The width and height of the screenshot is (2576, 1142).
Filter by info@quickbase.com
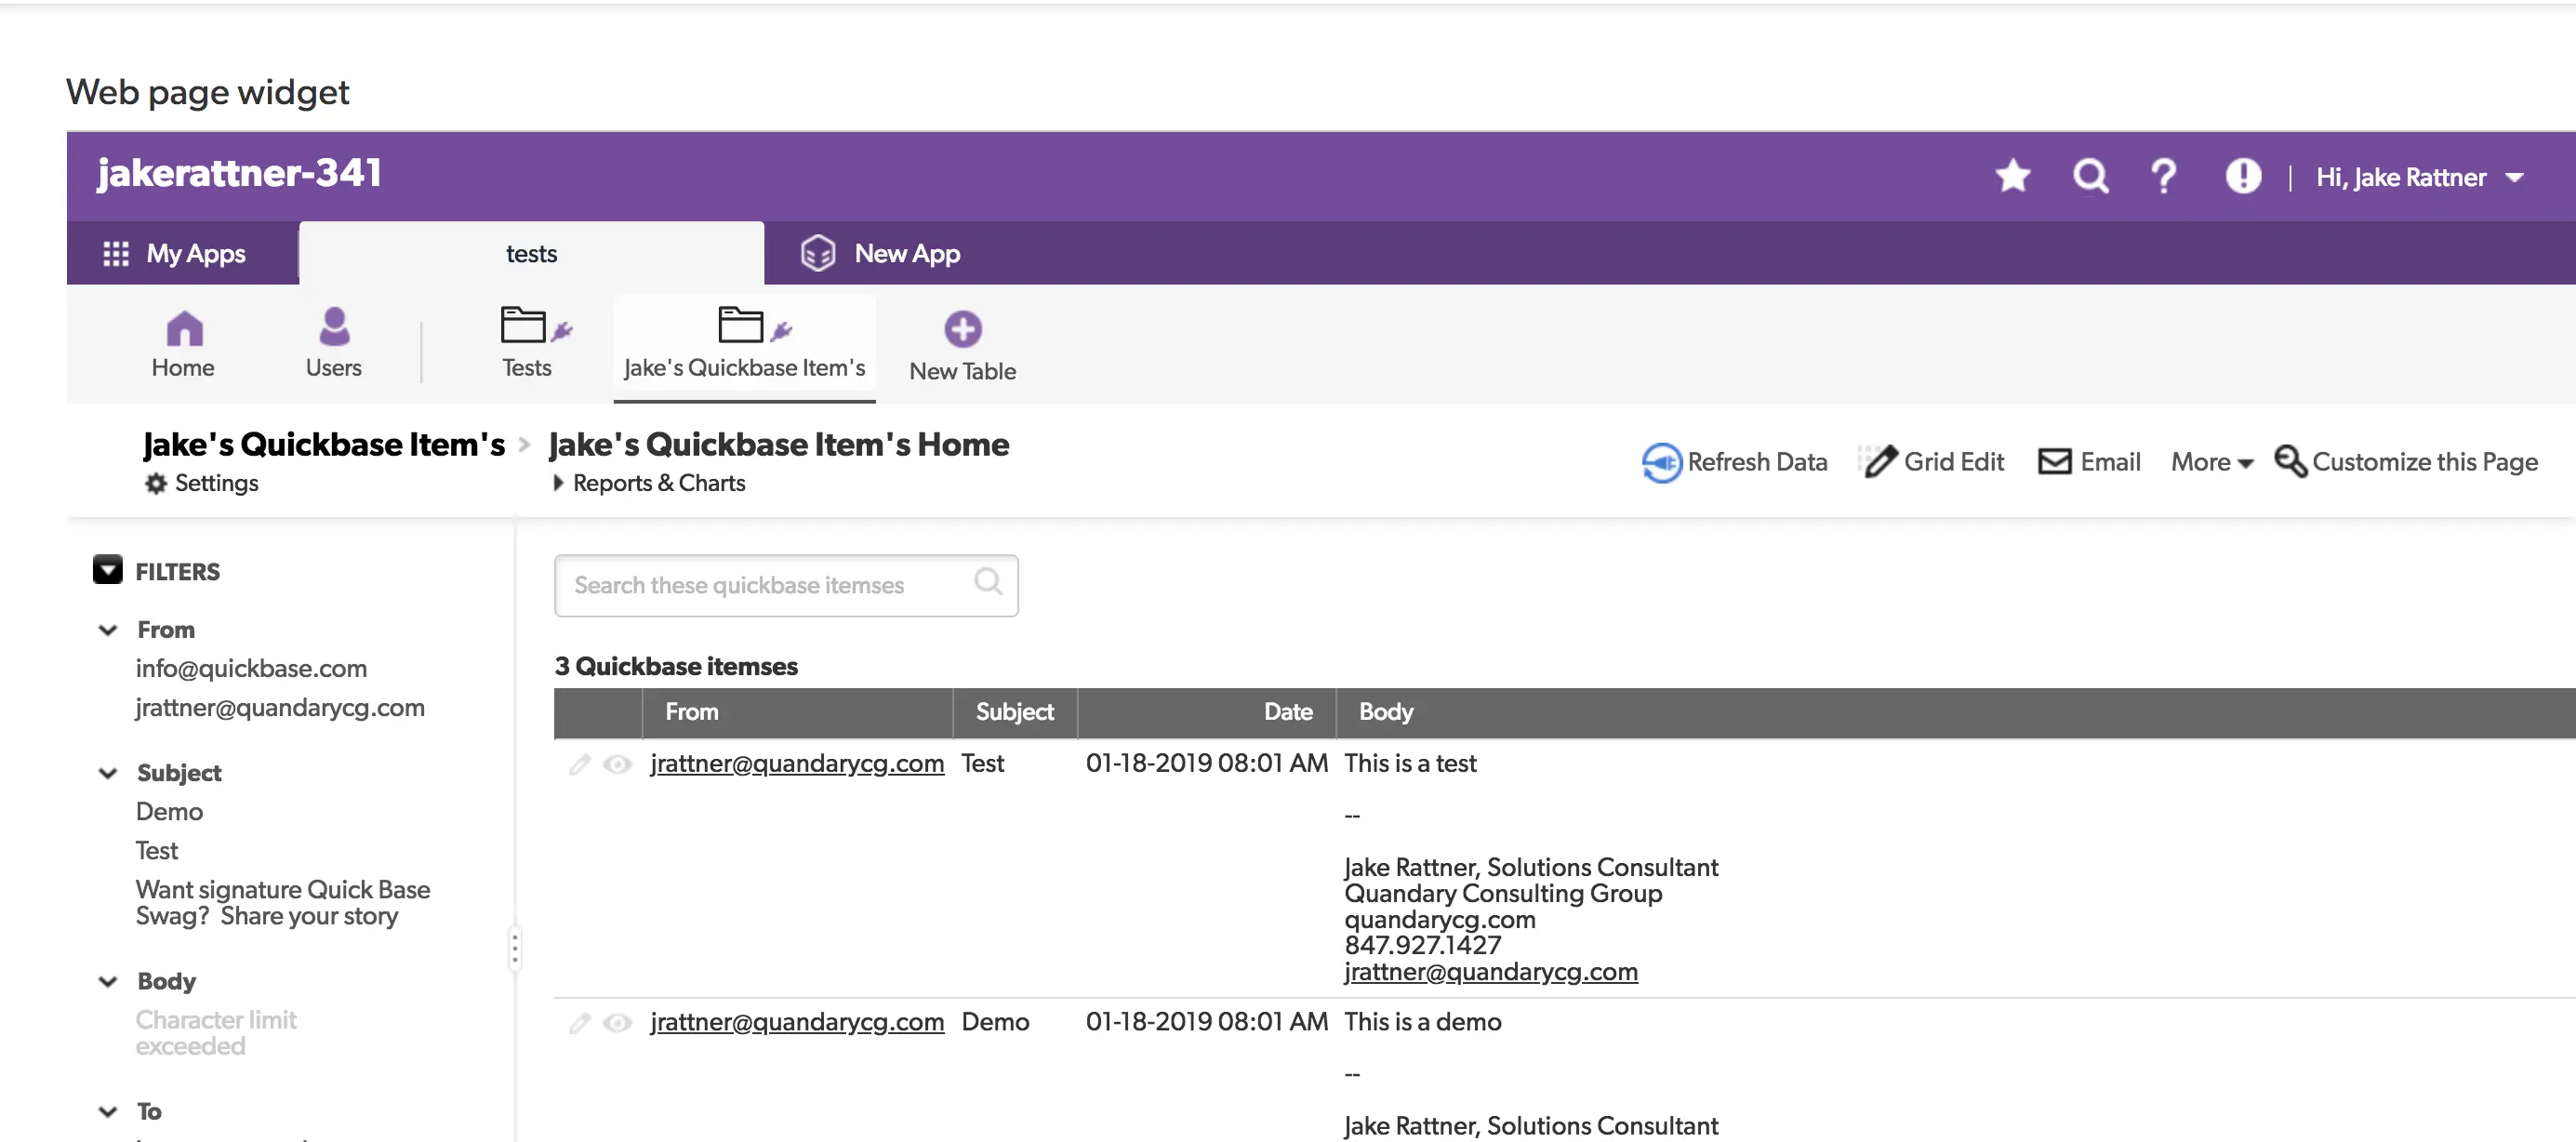point(251,668)
